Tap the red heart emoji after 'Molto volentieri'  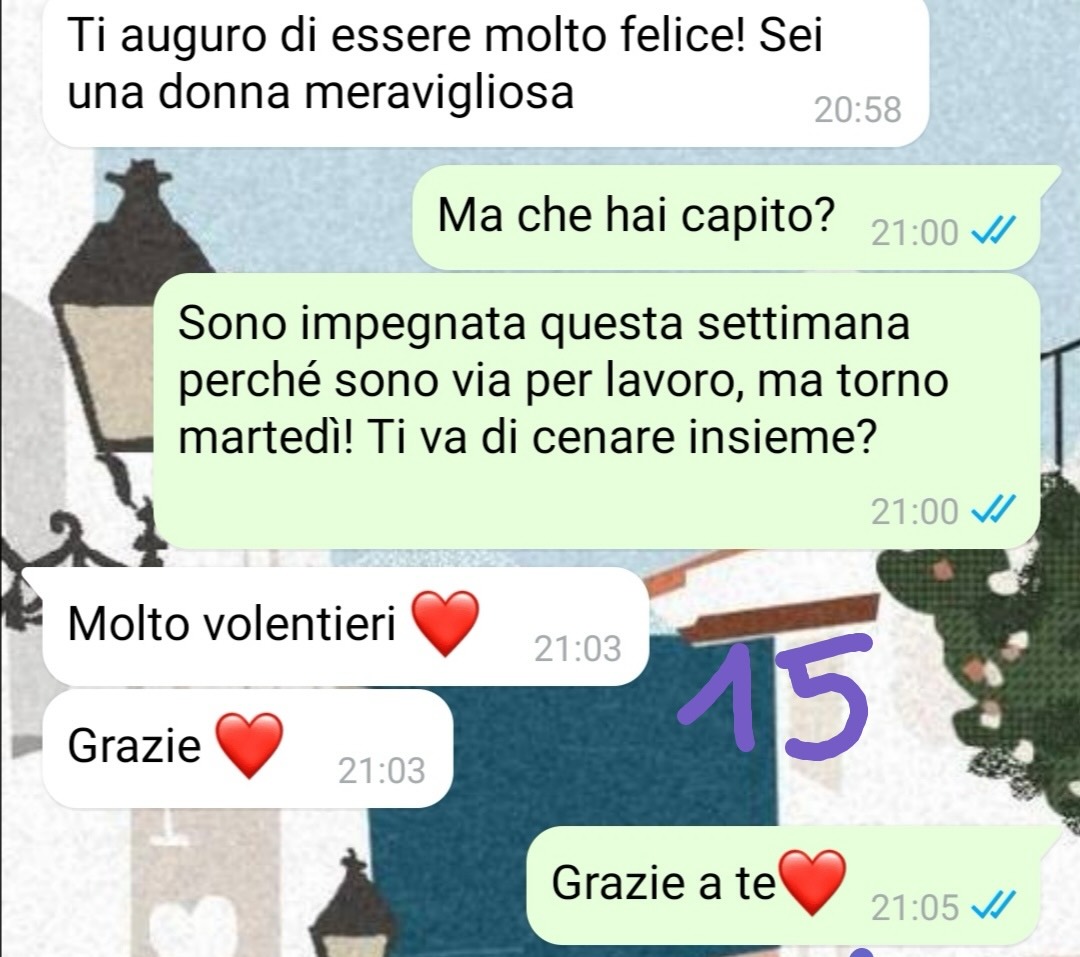445,624
